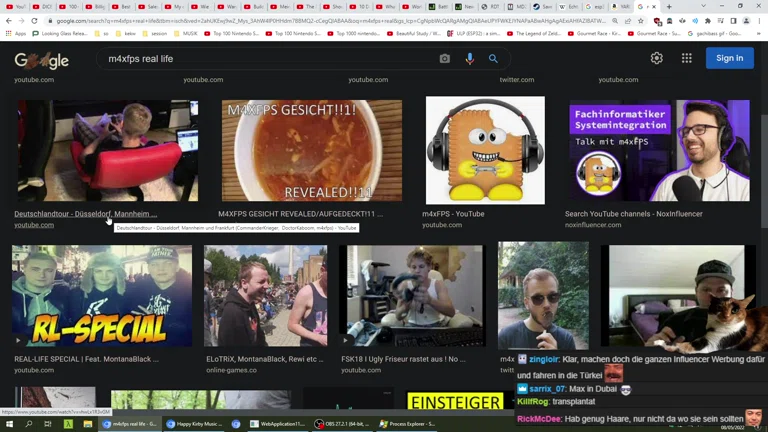Open the Apps bookmarks bar shortcut
The height and width of the screenshot is (432, 768).
point(16,33)
